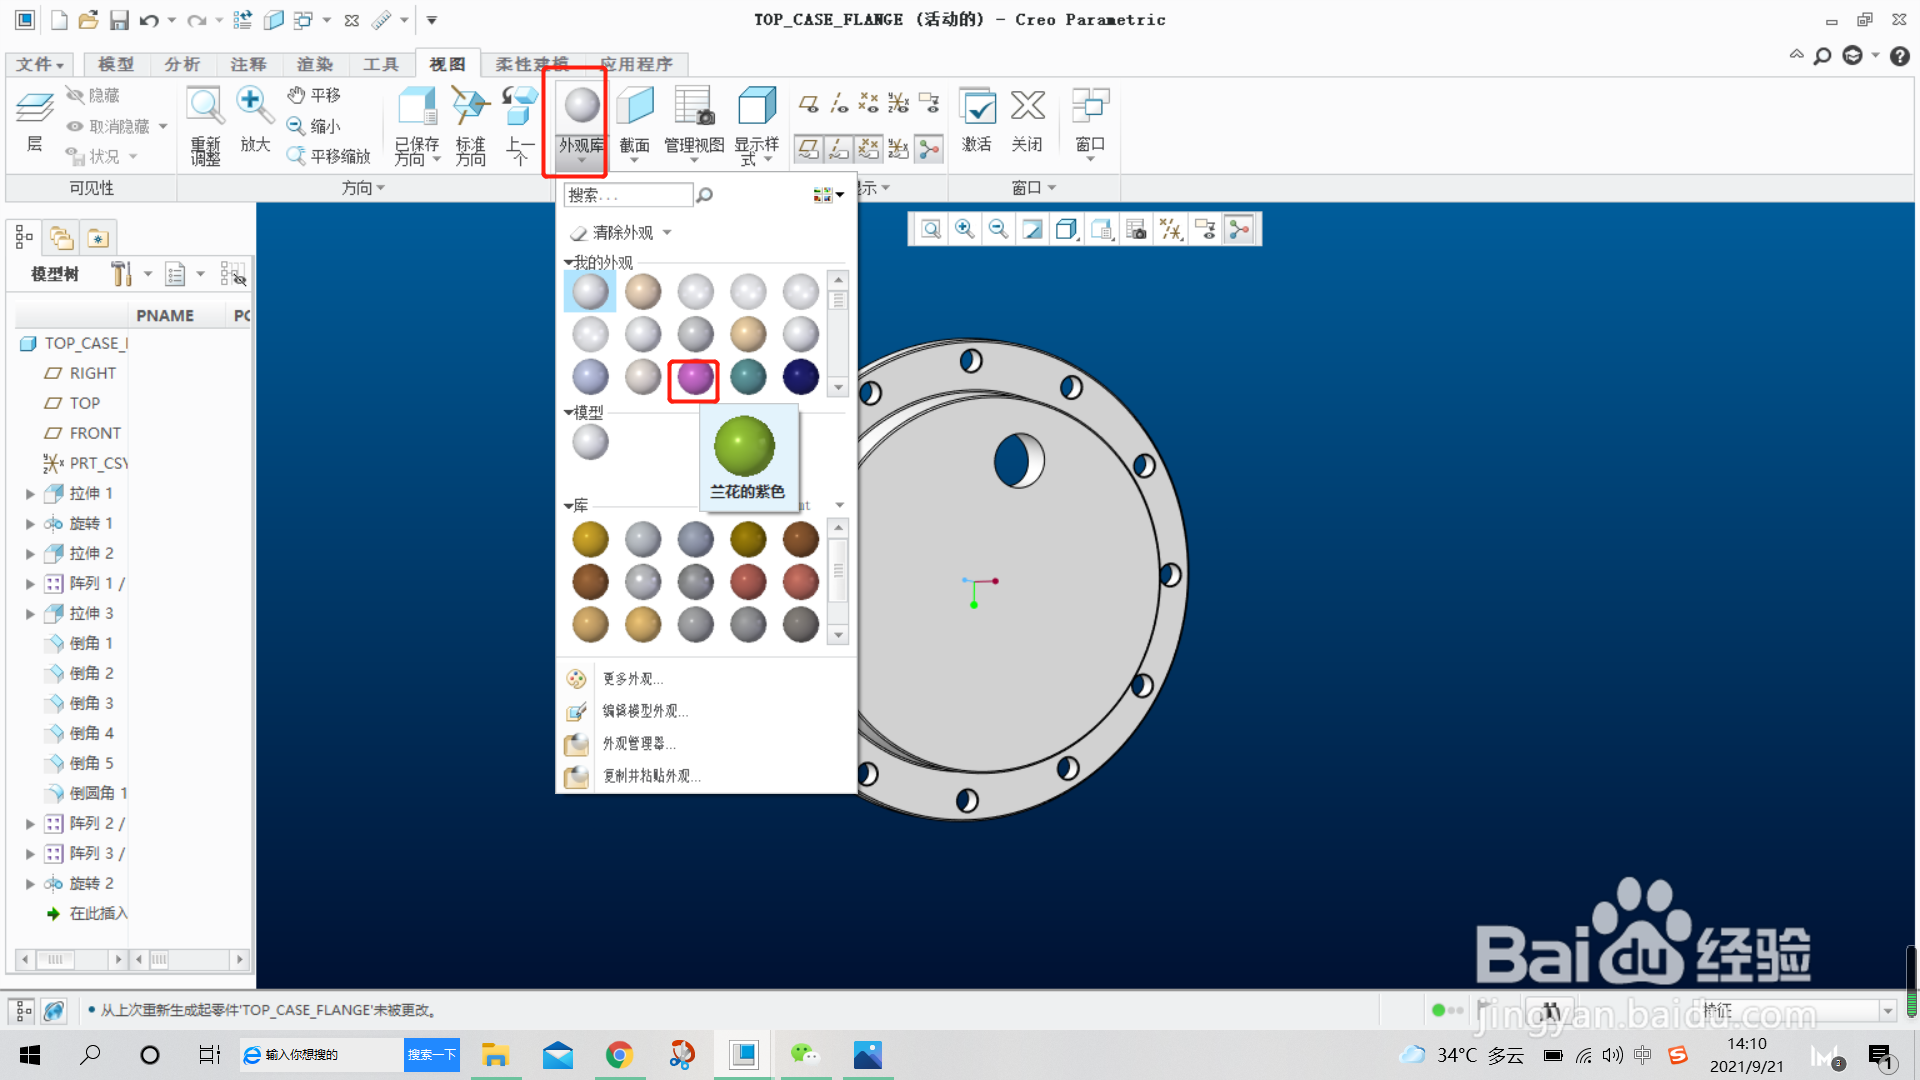
Task: Click the 重新调整 refit icon in ribbon
Action: [205, 125]
